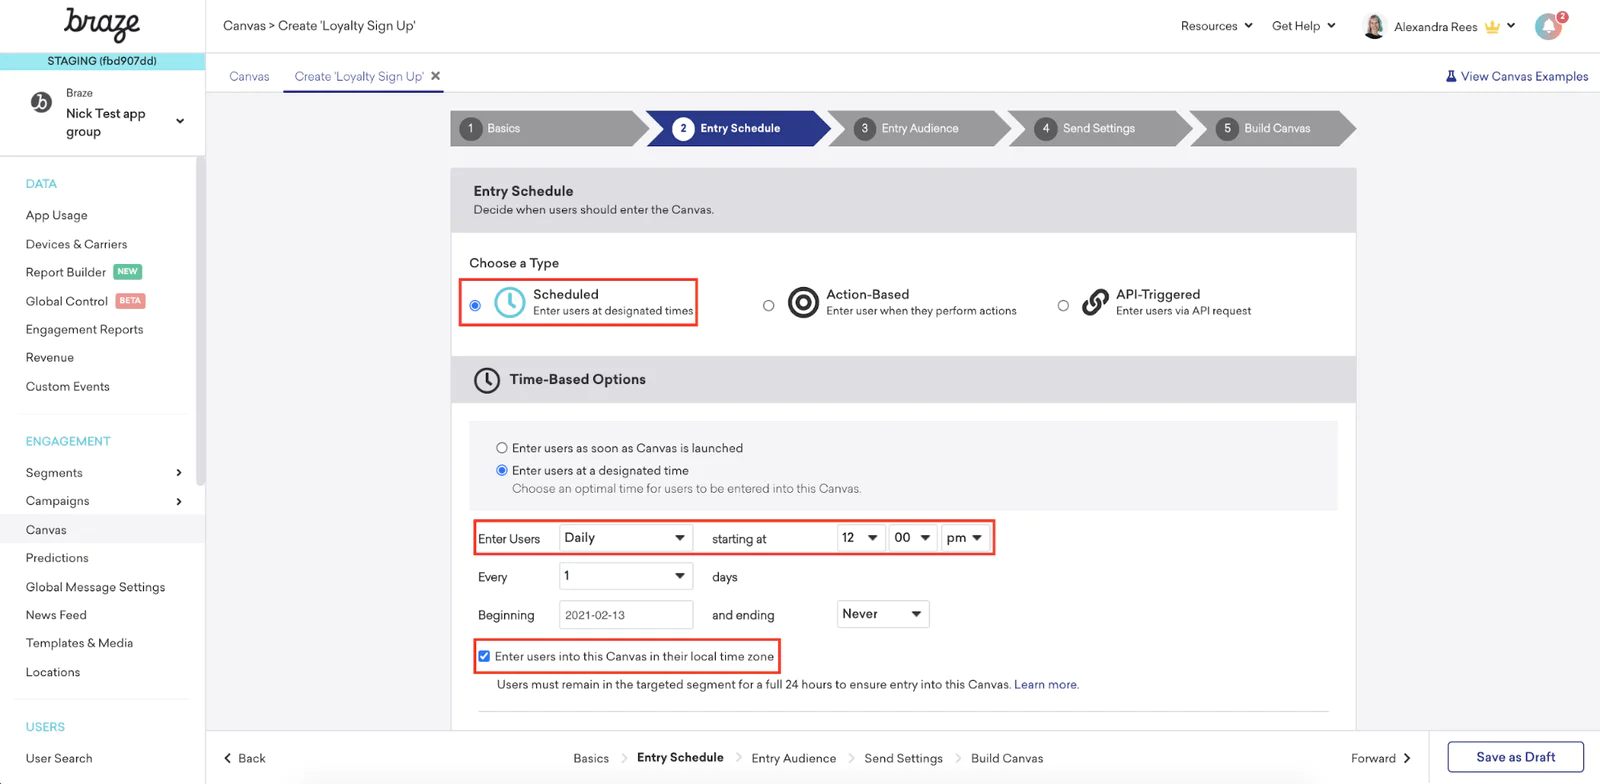Toggle the local time zone entry checkbox
This screenshot has height=784, width=1600.
coord(484,656)
